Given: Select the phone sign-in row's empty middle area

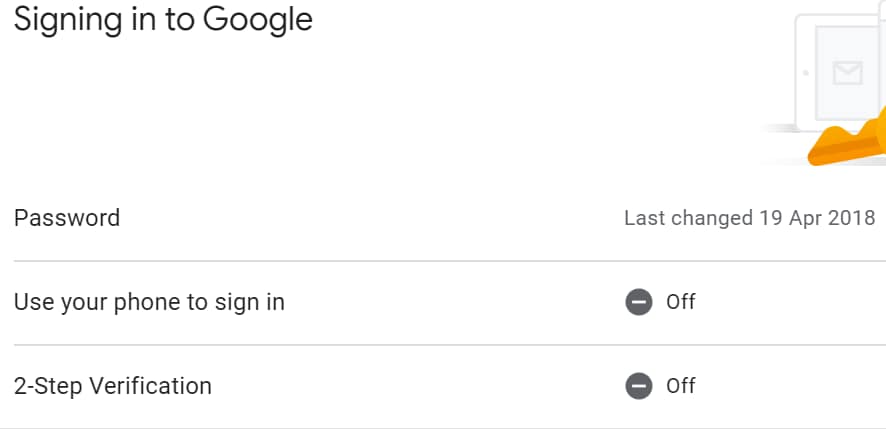Looking at the screenshot, I should tap(452, 303).
